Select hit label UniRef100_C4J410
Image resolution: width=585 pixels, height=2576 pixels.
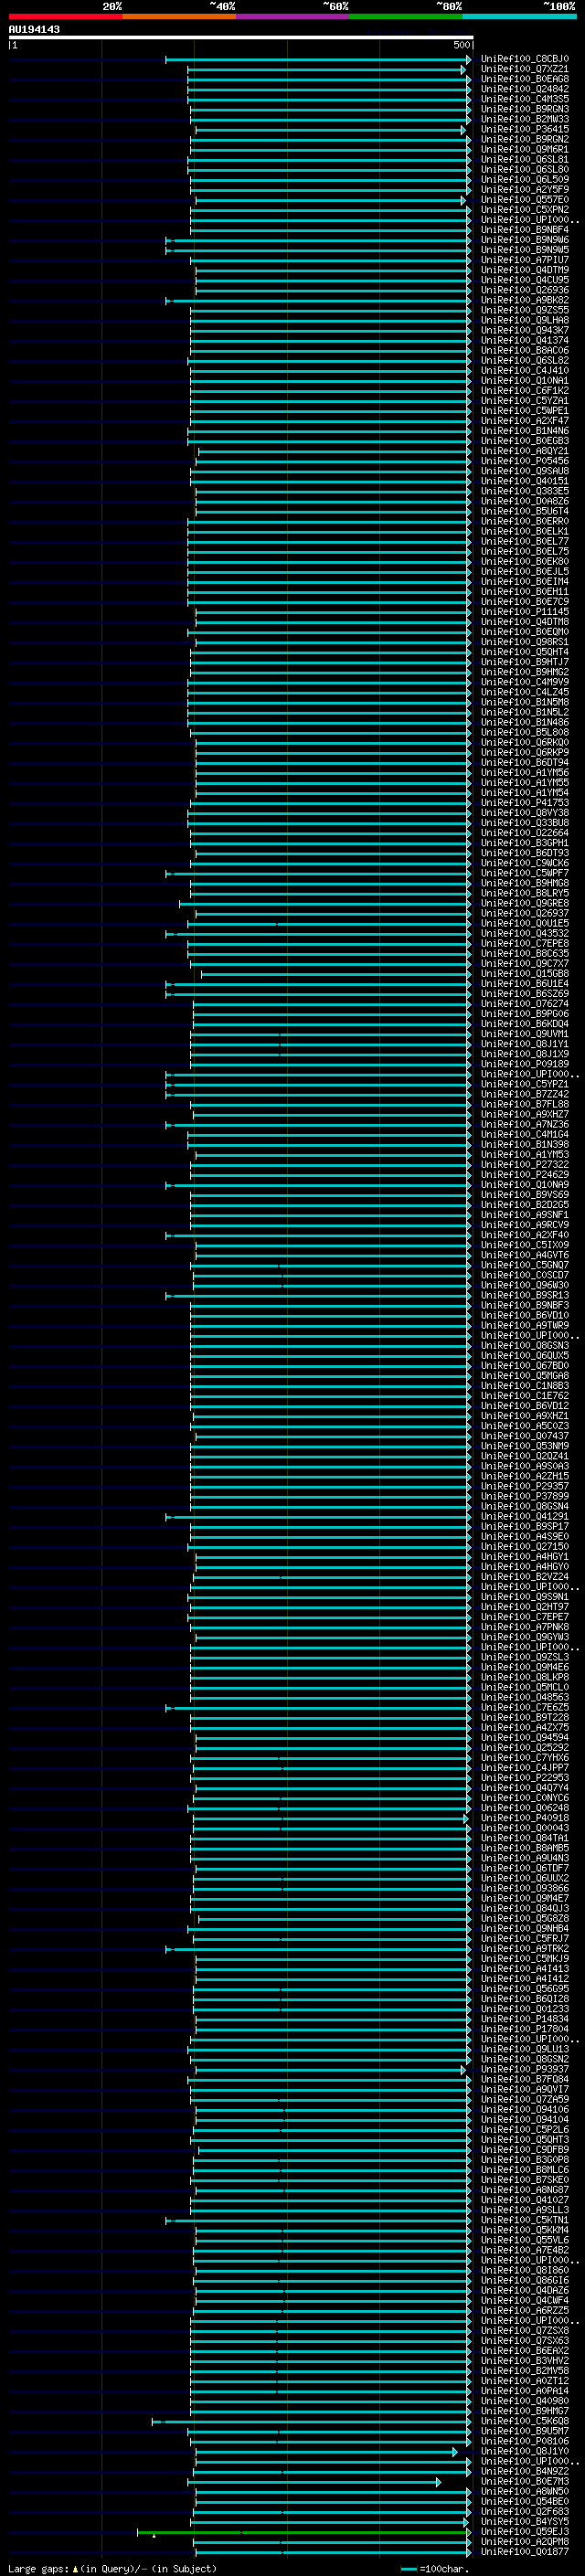click(x=524, y=371)
